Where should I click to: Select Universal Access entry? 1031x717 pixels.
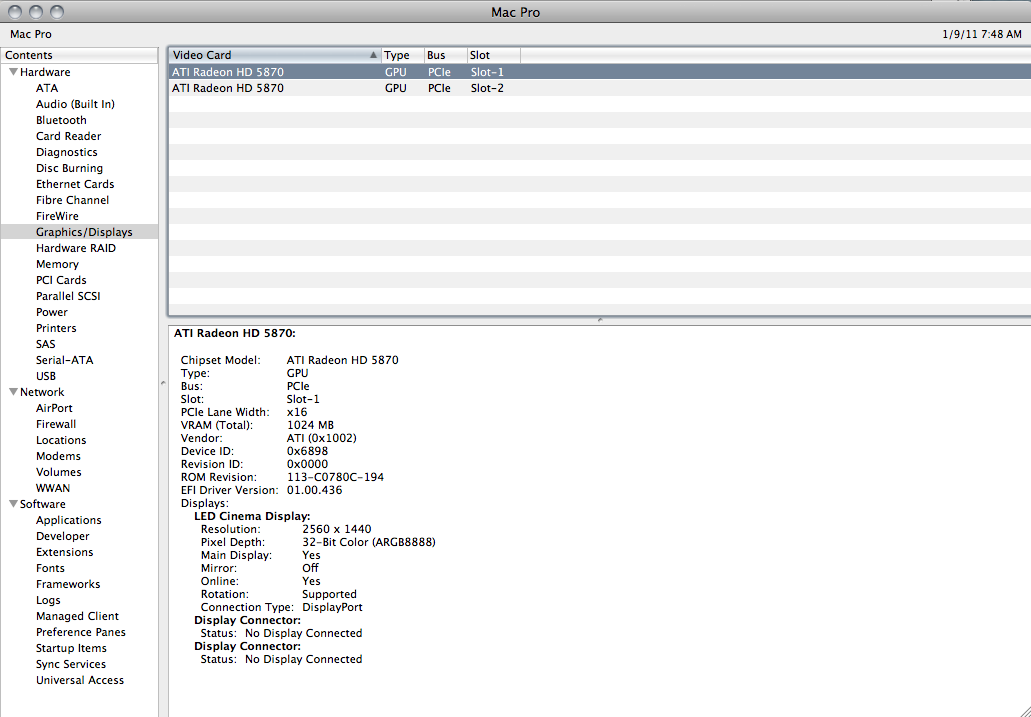80,680
